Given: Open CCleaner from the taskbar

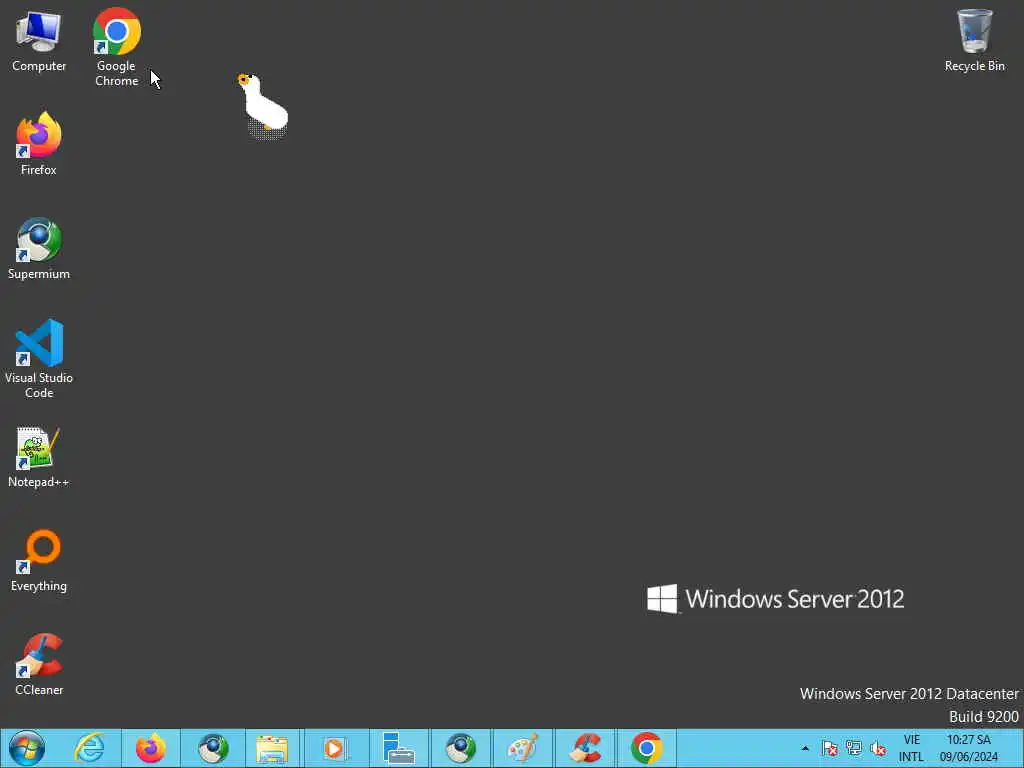Looking at the screenshot, I should pyautogui.click(x=585, y=748).
